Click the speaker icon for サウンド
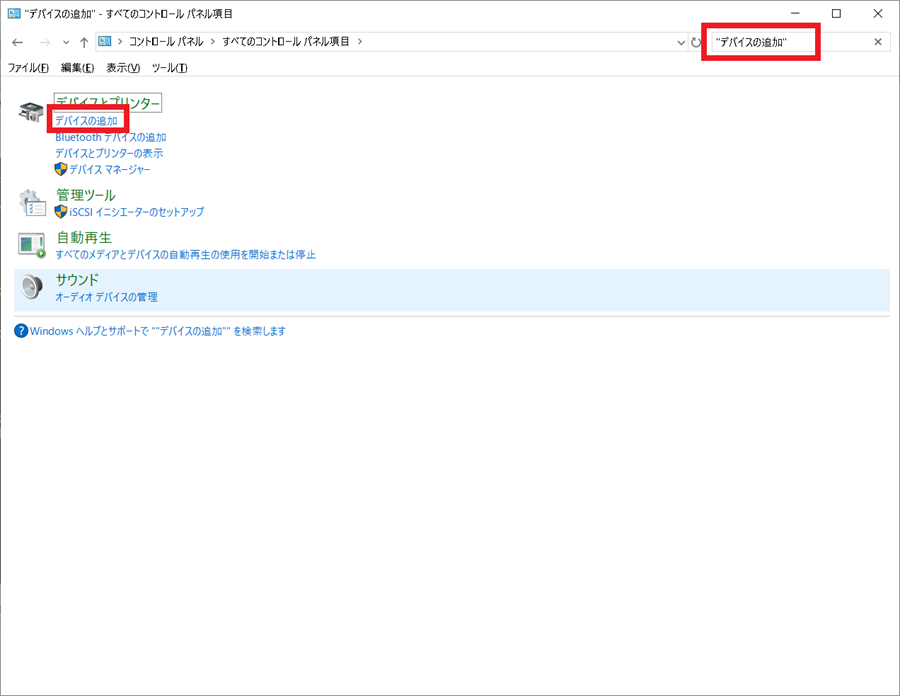900x696 pixels. point(31,287)
